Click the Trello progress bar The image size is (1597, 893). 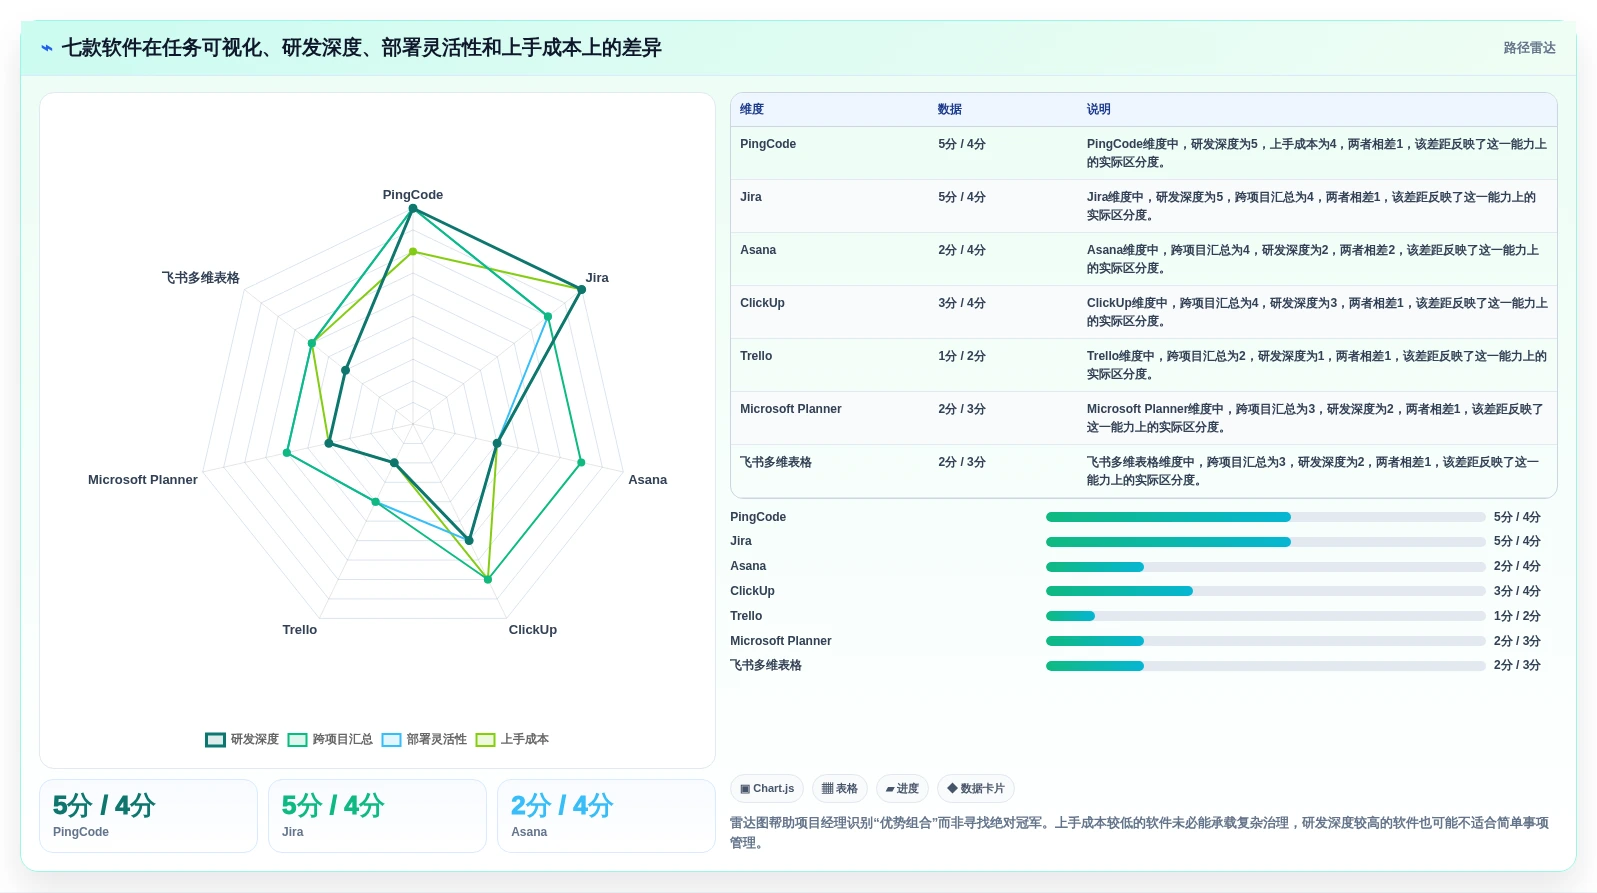coord(1265,616)
